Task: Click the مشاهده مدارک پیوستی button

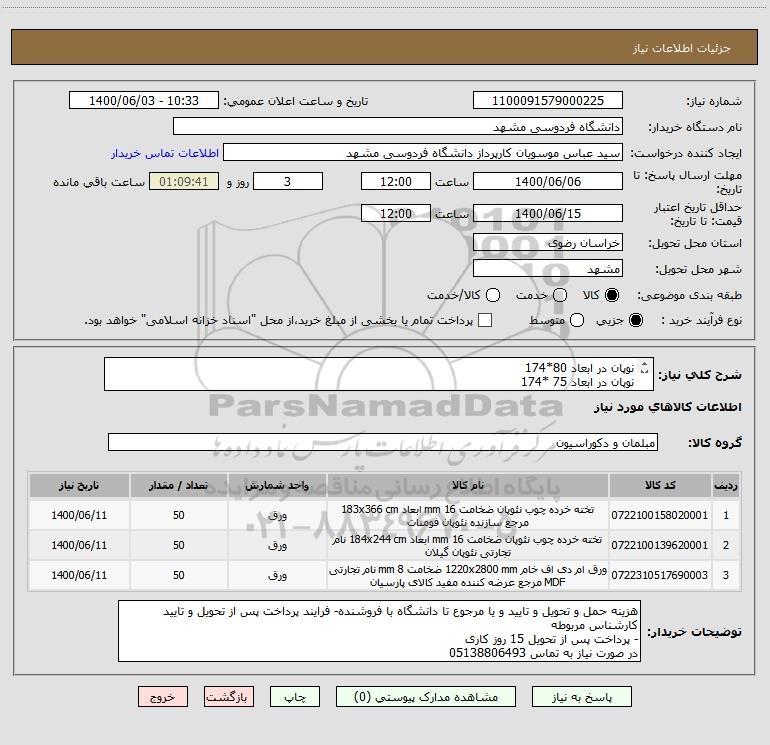Action: pyautogui.click(x=426, y=697)
